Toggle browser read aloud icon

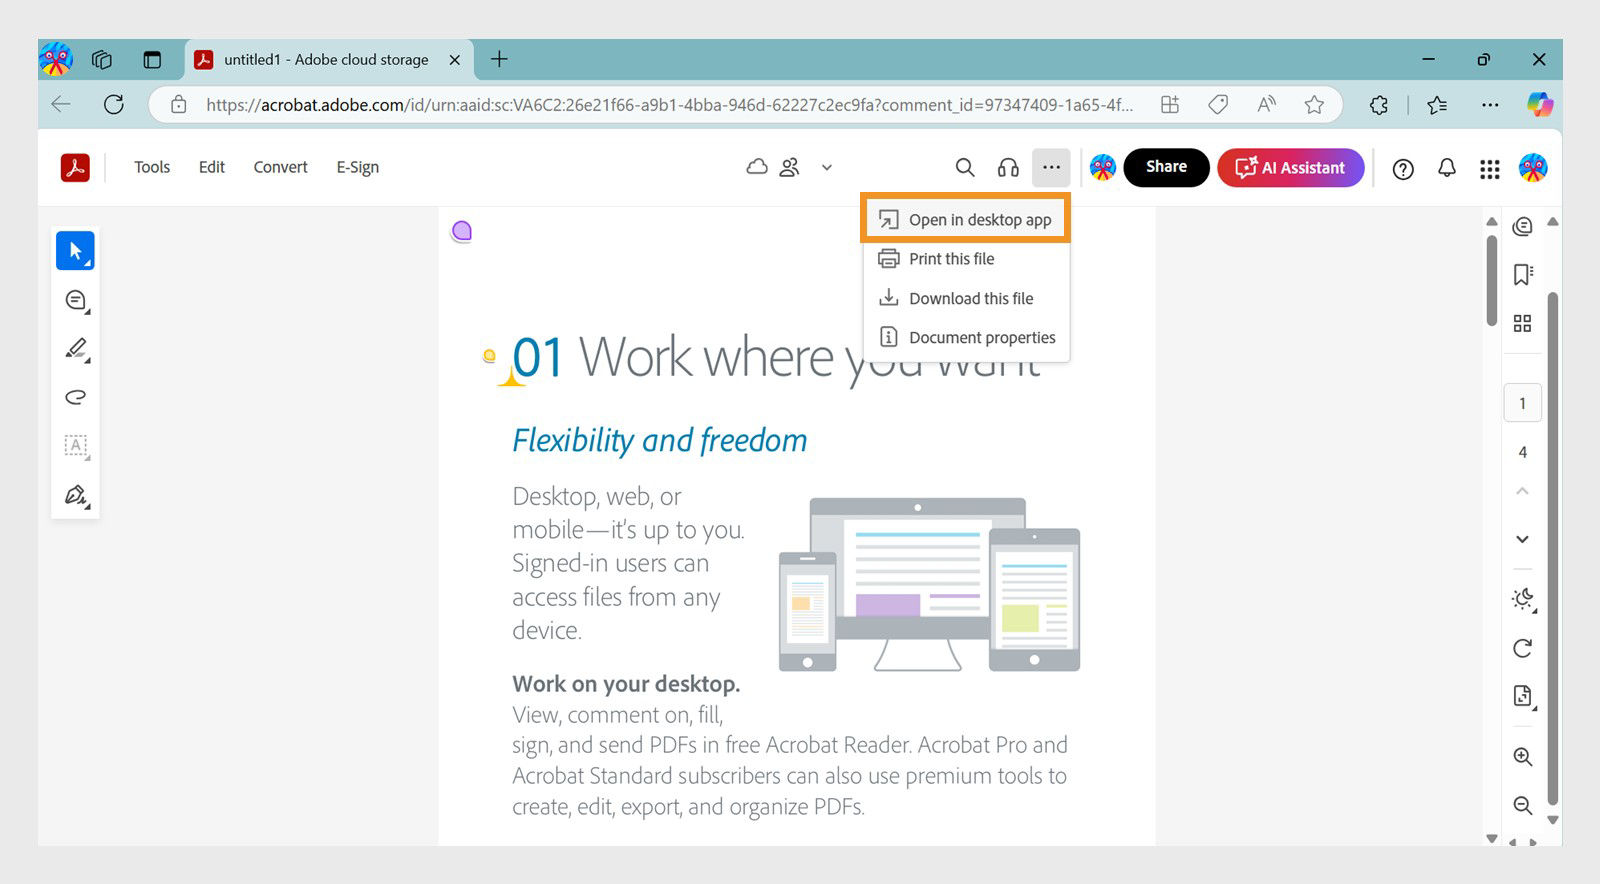click(x=1266, y=104)
